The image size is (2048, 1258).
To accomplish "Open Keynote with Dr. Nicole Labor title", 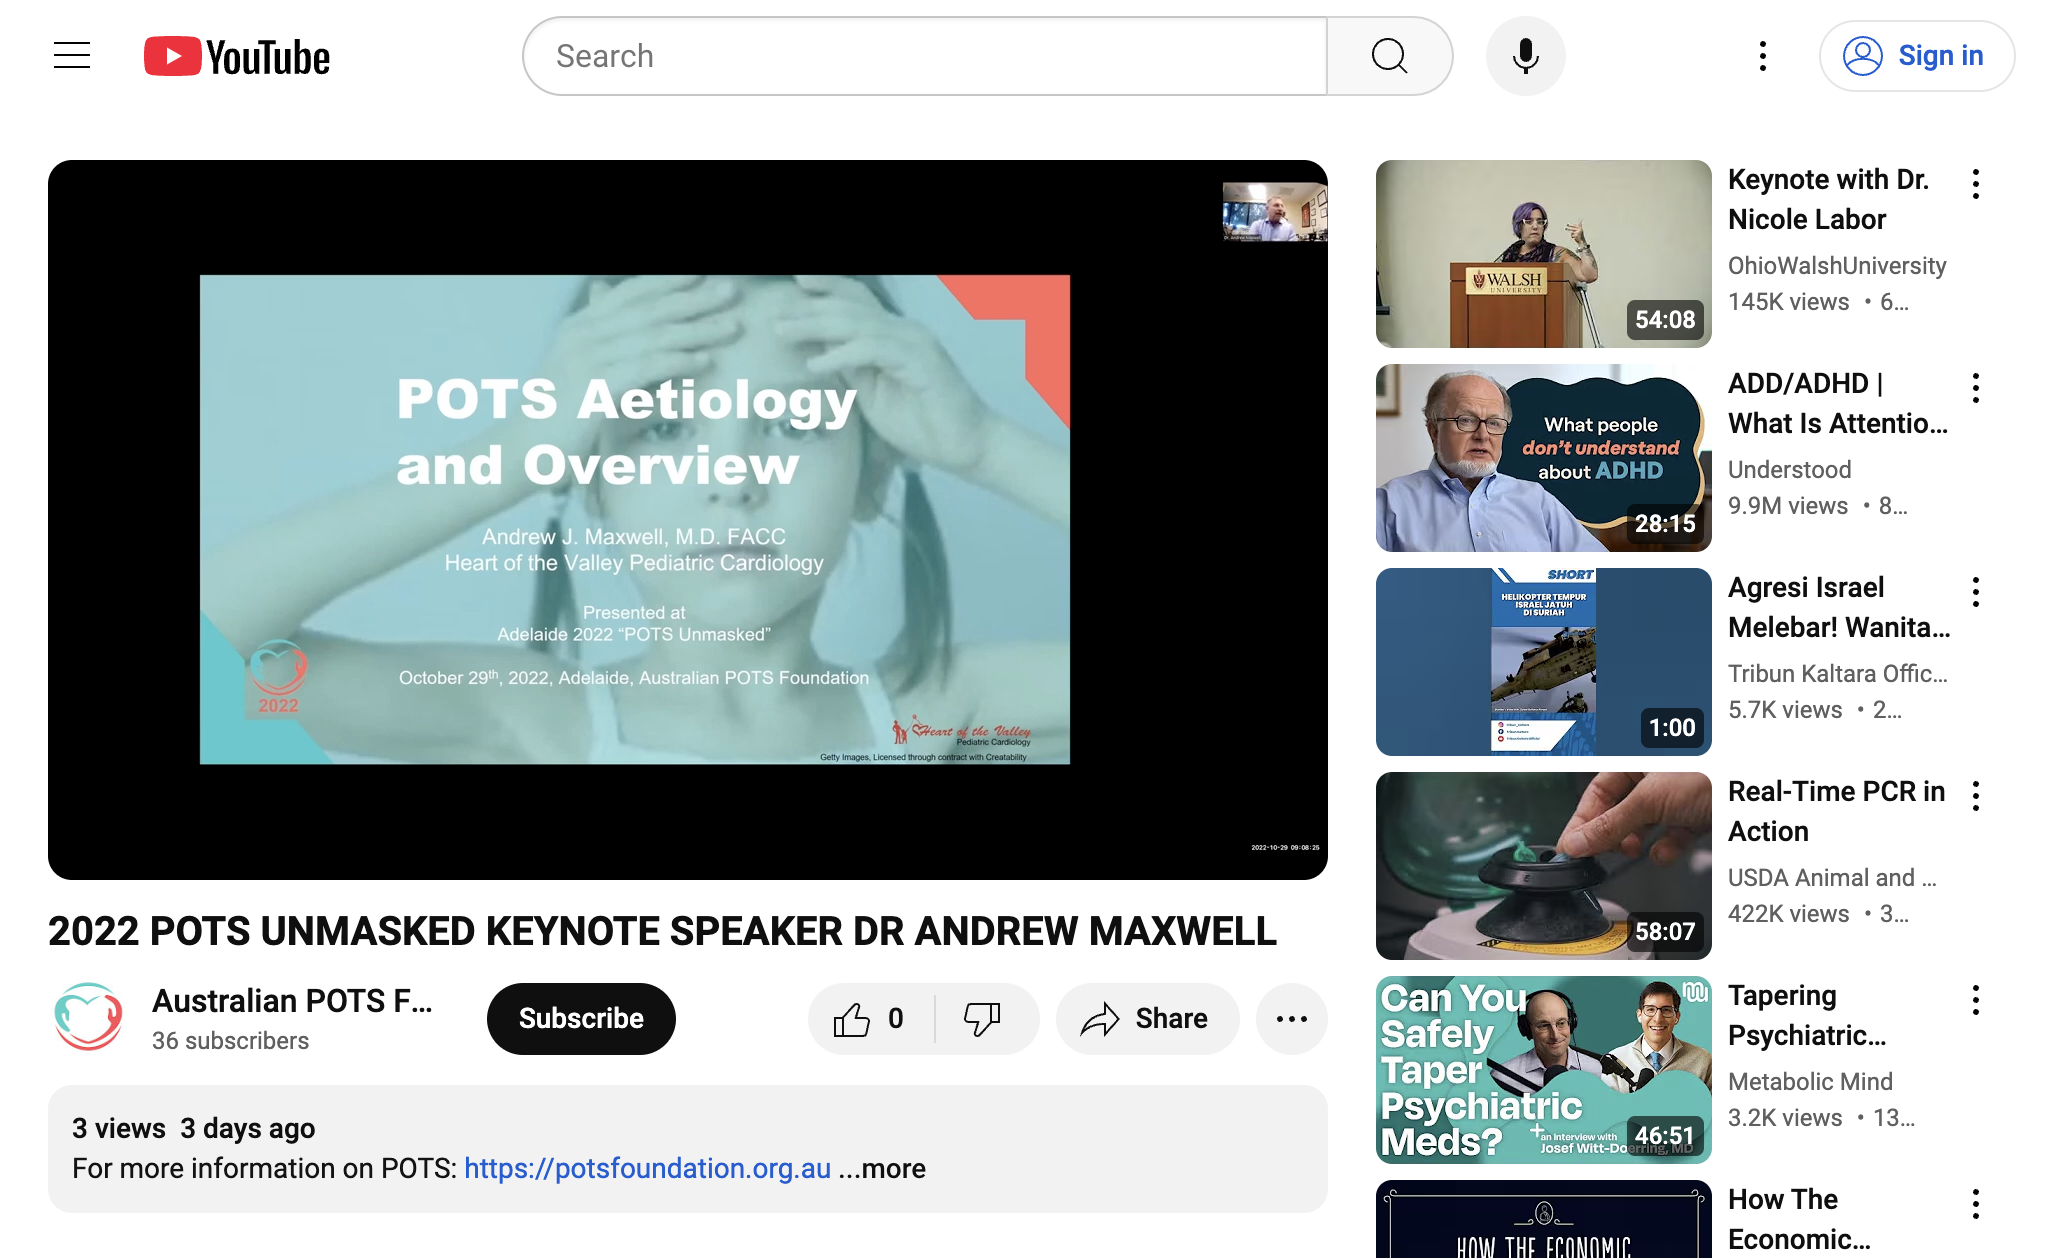I will click(x=1828, y=199).
